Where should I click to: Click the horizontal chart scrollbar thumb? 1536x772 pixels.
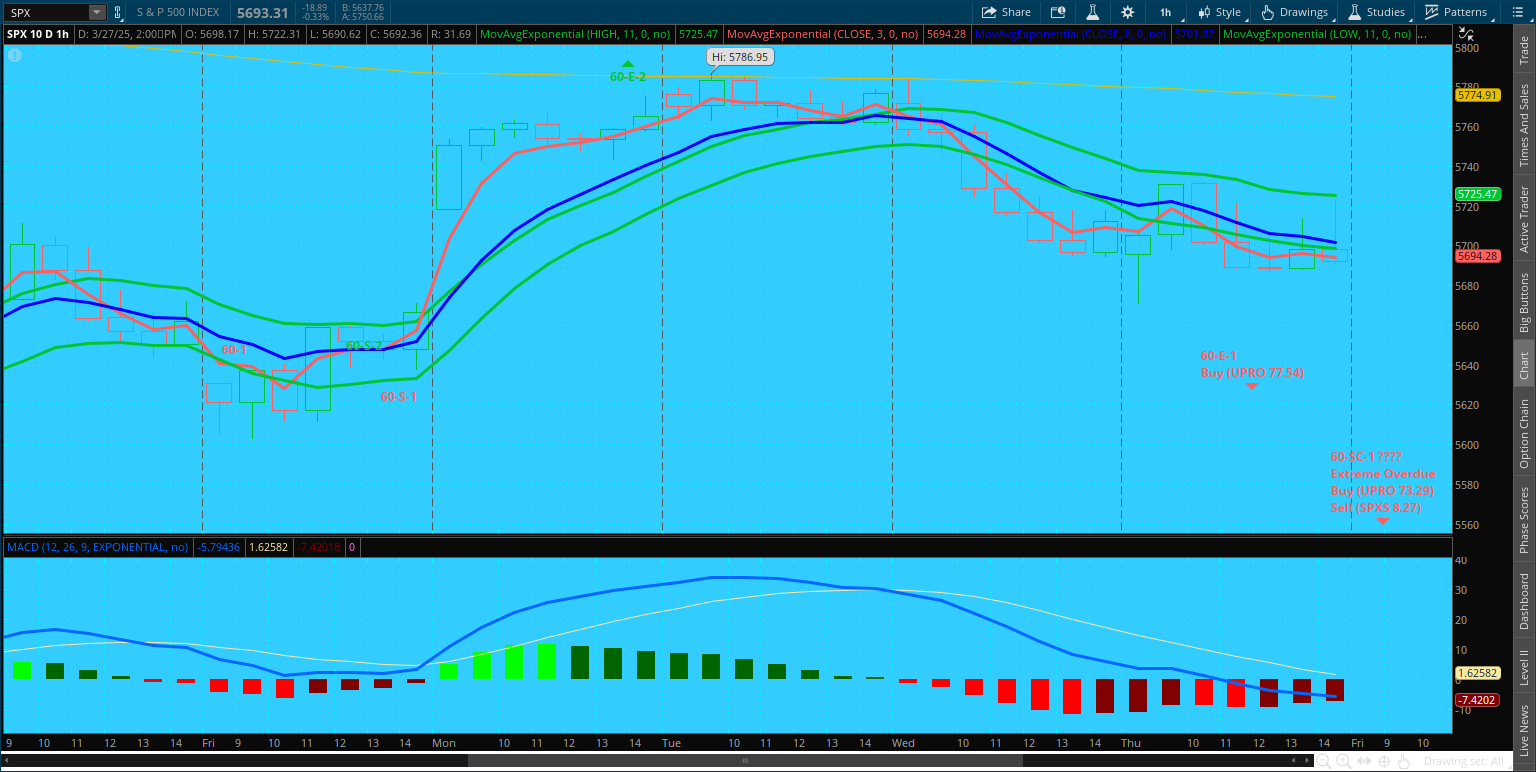click(x=745, y=761)
